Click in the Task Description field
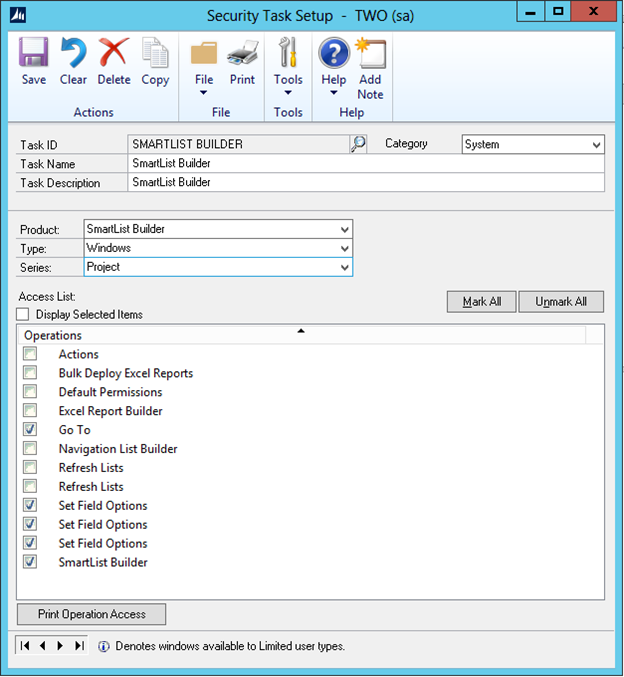This screenshot has width=624, height=677. point(366,182)
